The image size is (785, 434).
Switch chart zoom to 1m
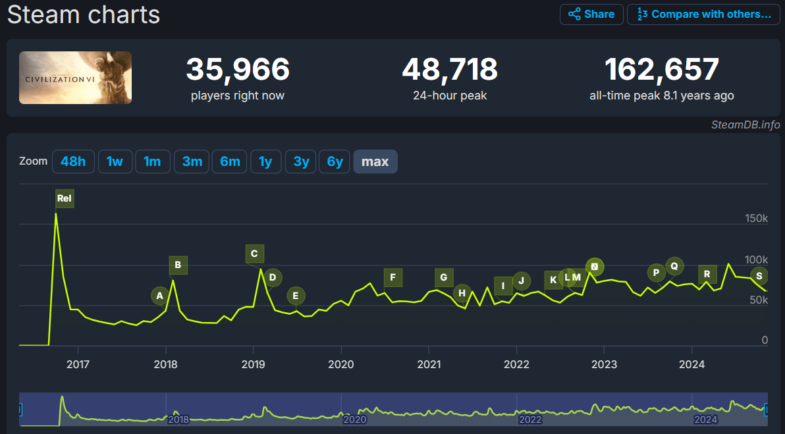pyautogui.click(x=152, y=162)
